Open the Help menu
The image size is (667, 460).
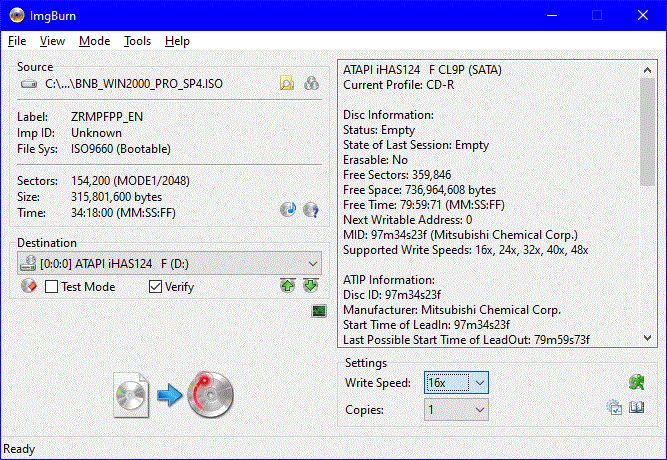tap(177, 41)
